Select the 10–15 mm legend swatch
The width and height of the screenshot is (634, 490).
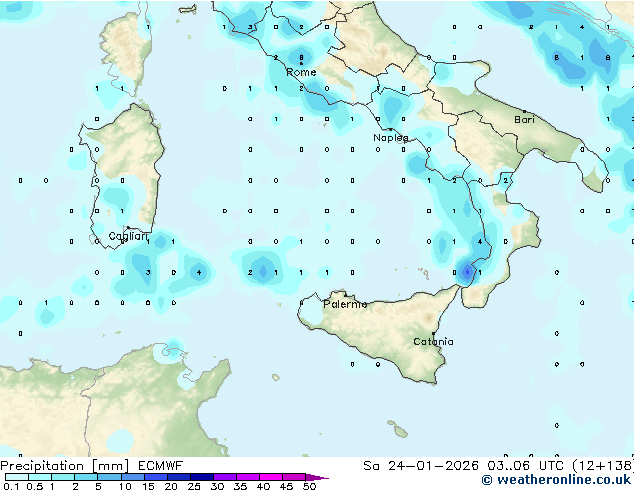132,477
